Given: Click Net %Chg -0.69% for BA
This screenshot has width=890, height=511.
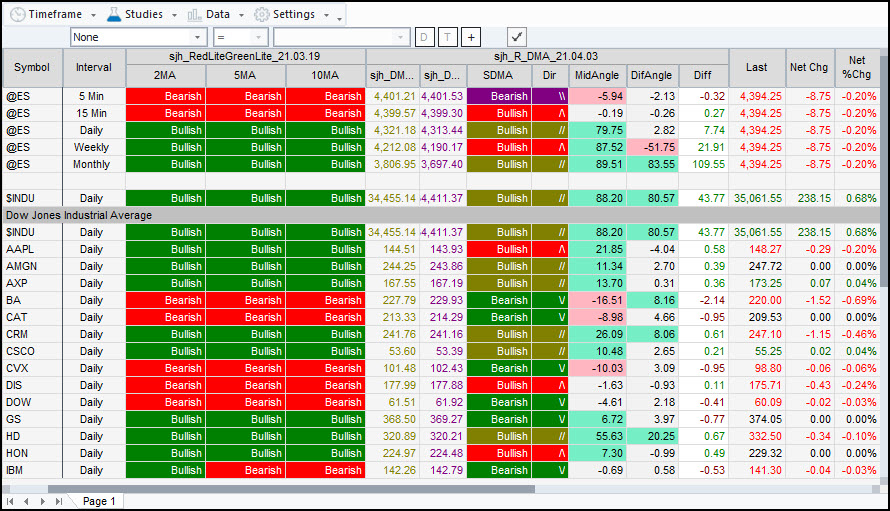Looking at the screenshot, I should tap(857, 300).
